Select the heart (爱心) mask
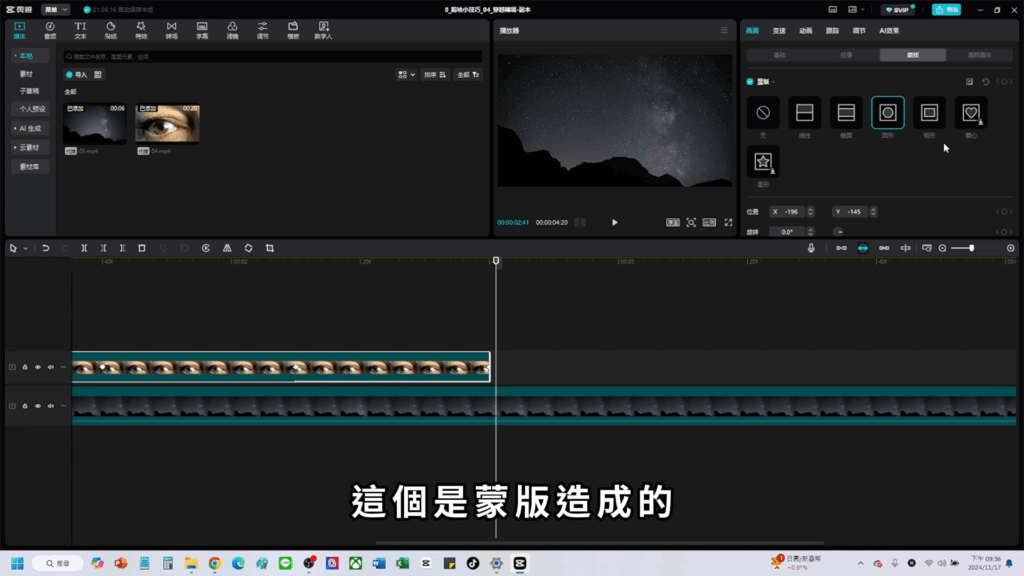The height and width of the screenshot is (576, 1024). click(x=971, y=112)
